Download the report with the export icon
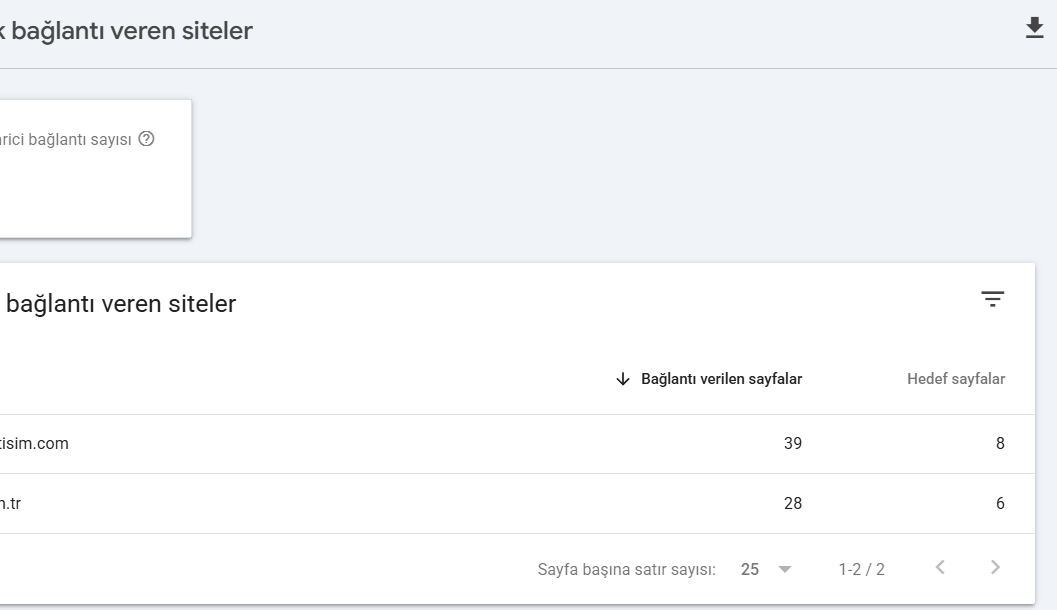1057x610 pixels. coord(1034,28)
